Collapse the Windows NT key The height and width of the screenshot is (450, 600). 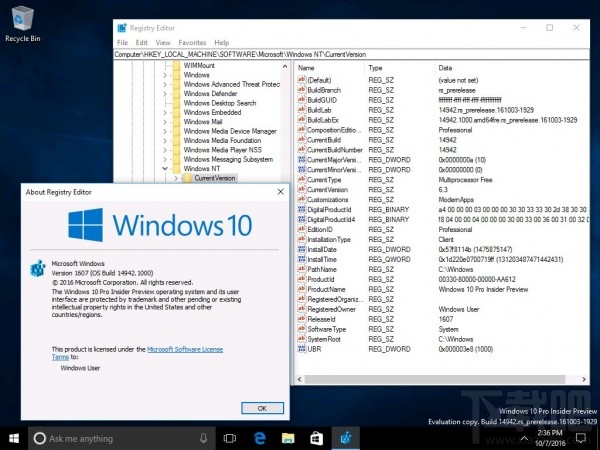click(165, 169)
